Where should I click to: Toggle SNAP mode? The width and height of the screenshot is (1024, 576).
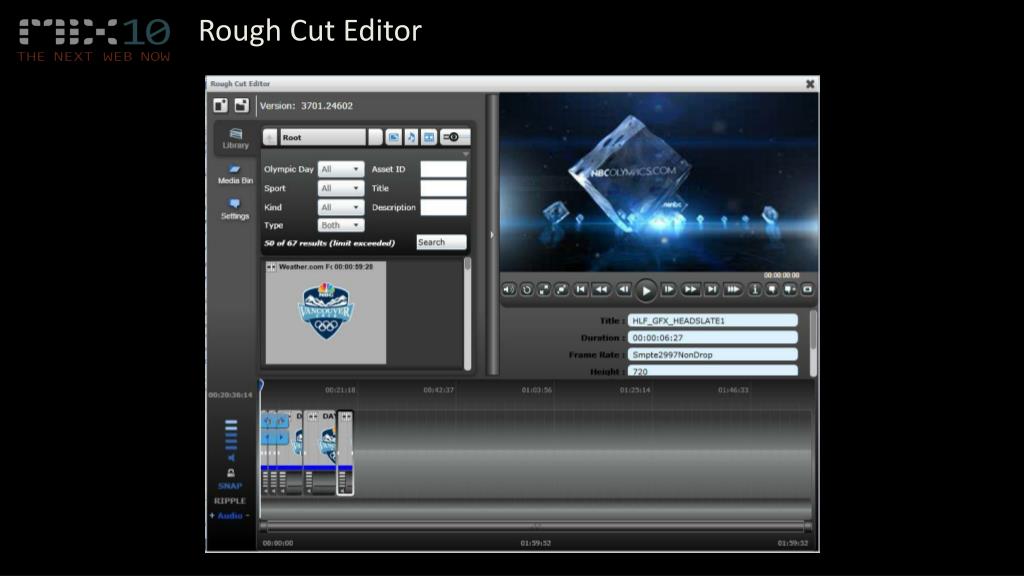[230, 486]
